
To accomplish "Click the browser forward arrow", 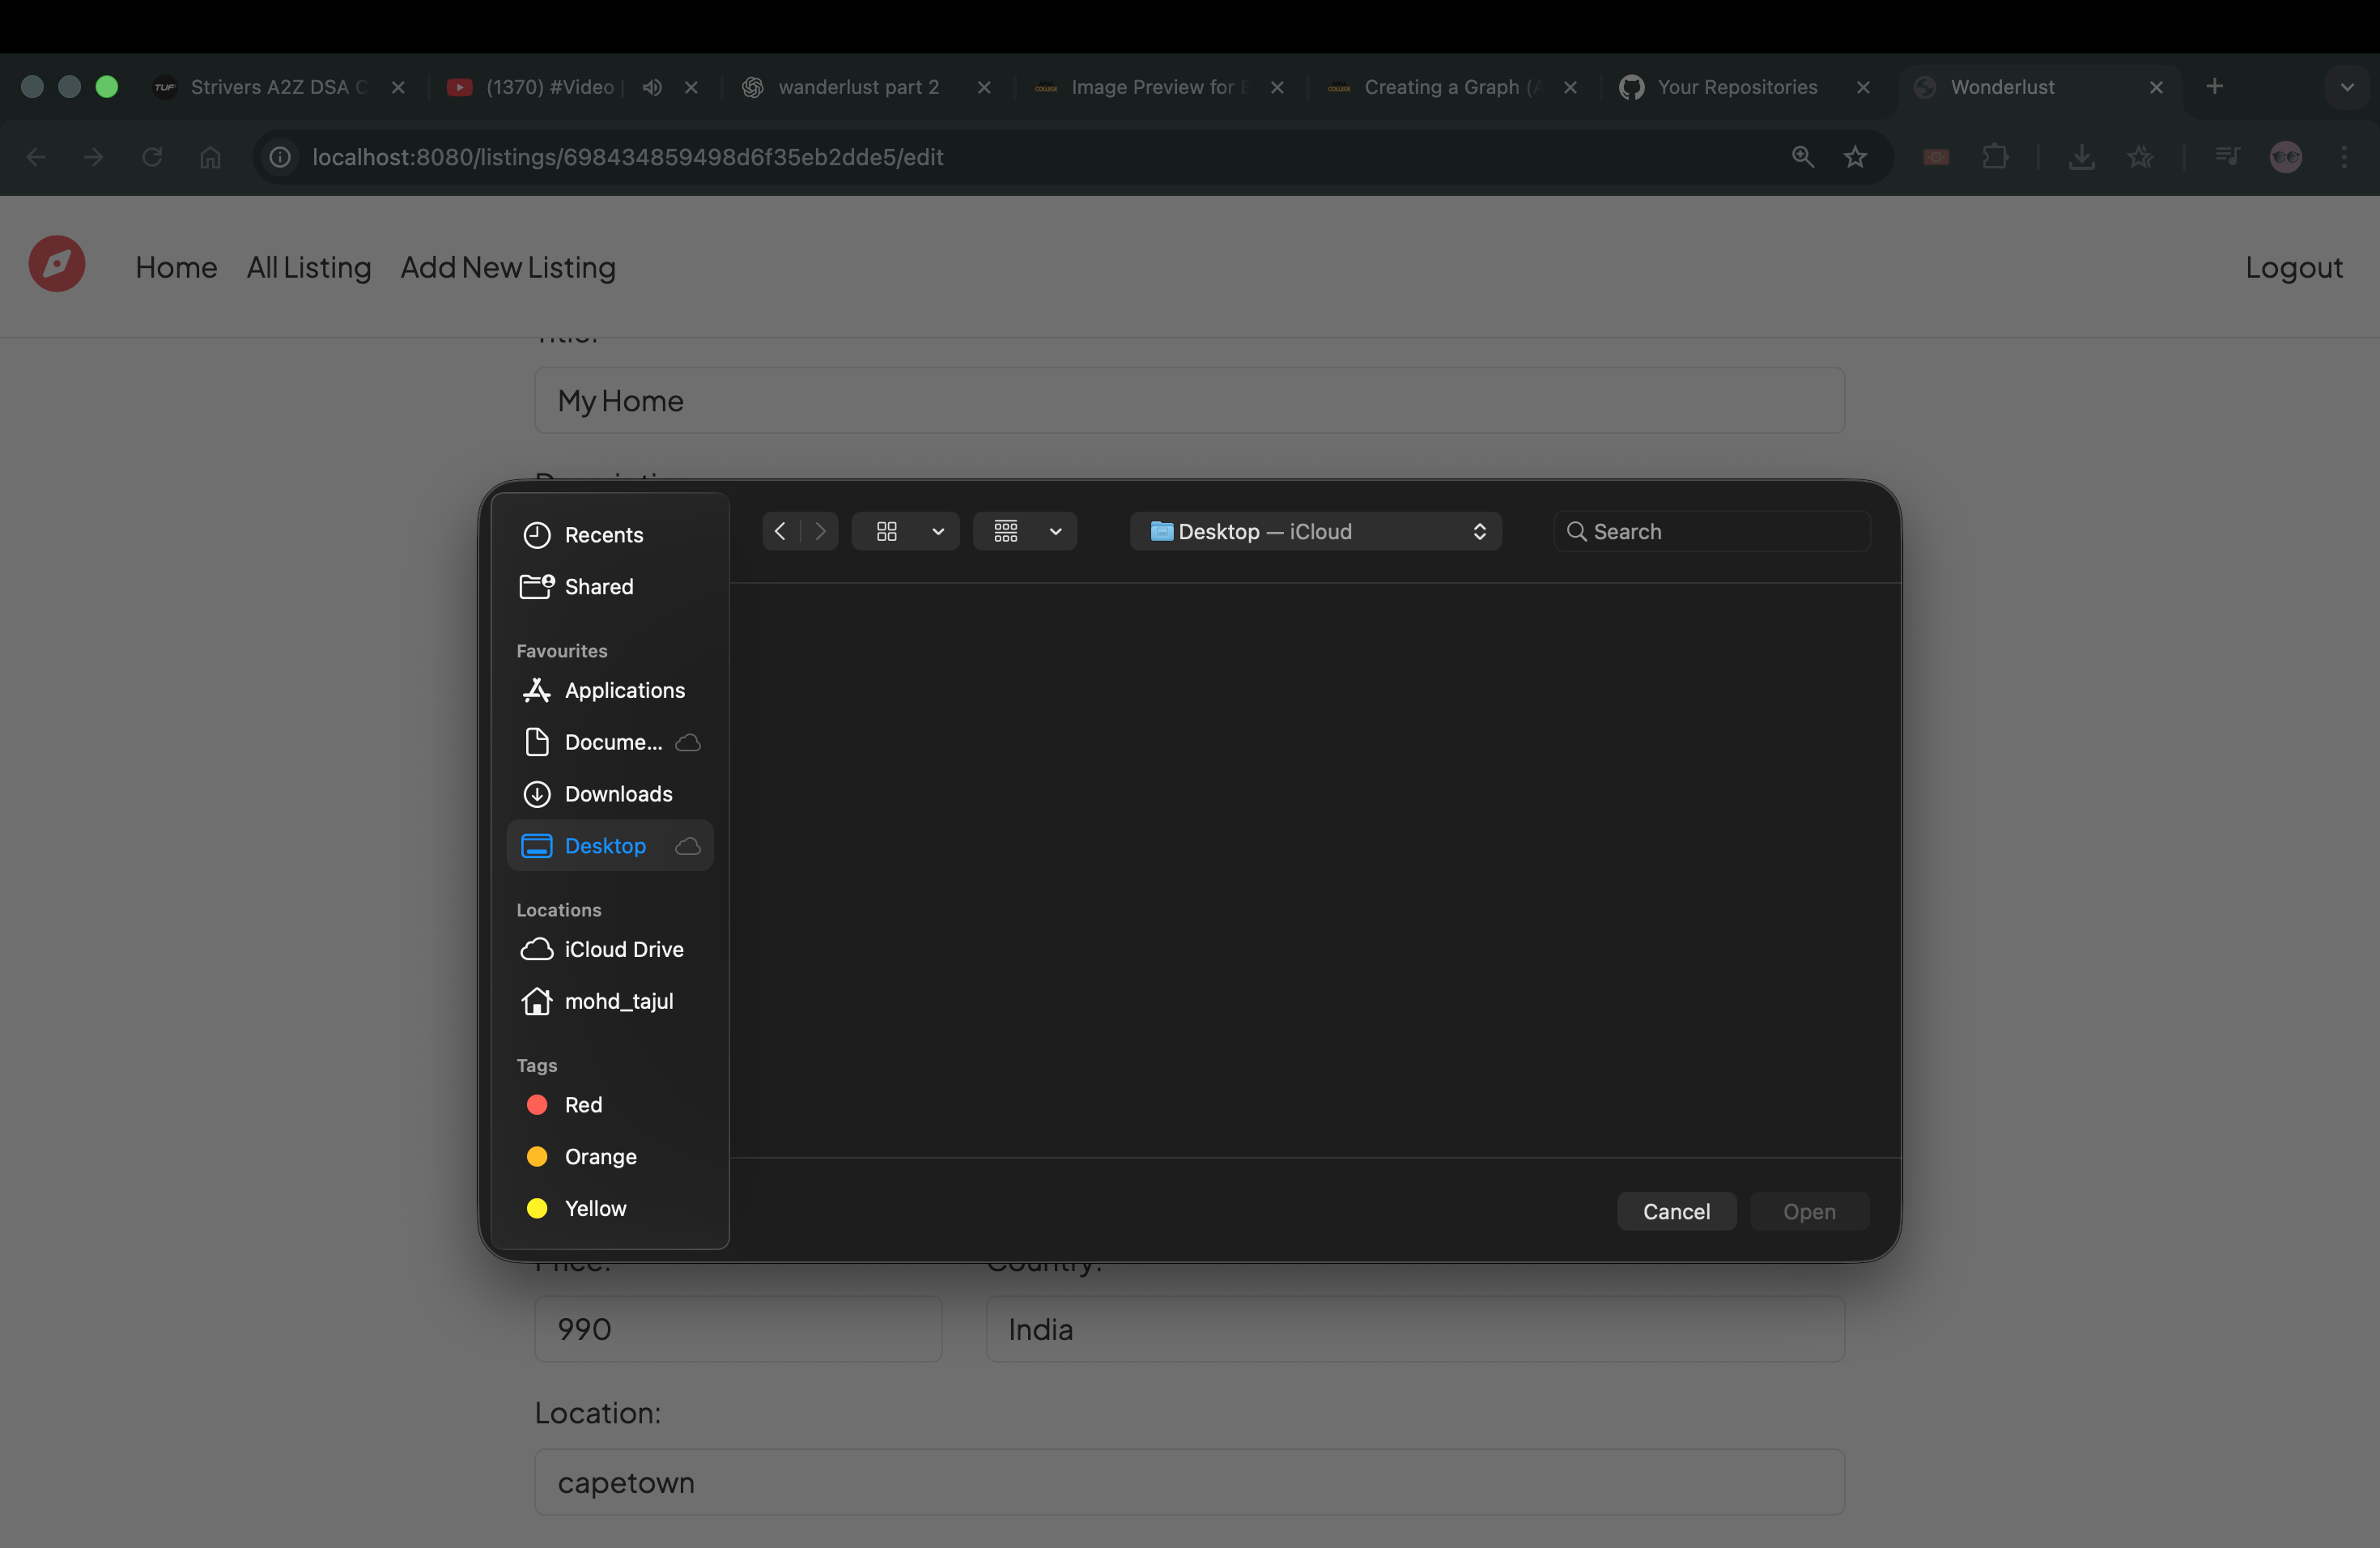I will tap(94, 157).
